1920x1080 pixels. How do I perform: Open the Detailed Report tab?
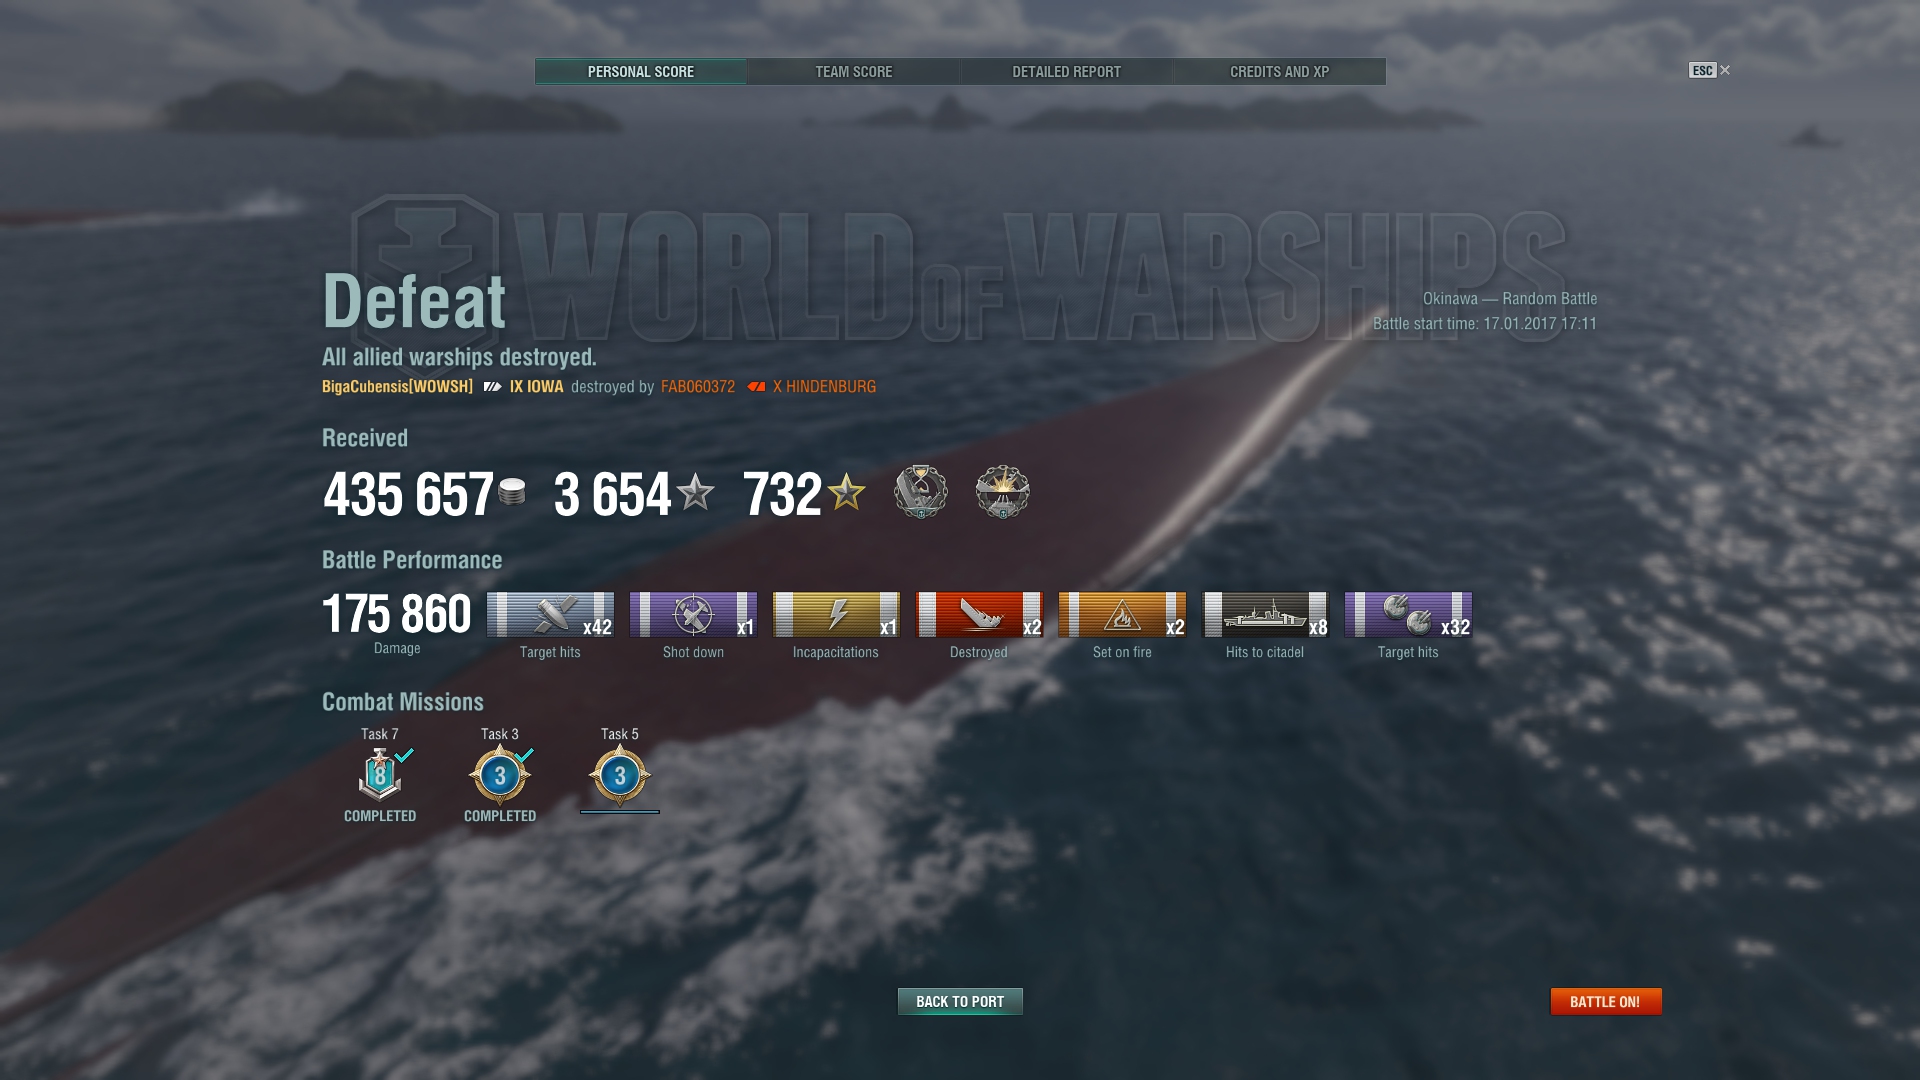1066,71
